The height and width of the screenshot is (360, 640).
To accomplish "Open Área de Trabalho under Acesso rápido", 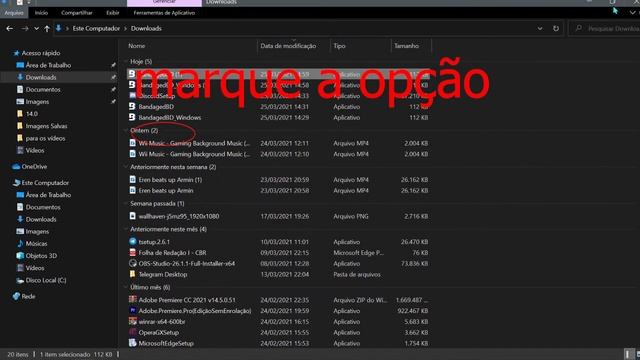I will point(48,65).
